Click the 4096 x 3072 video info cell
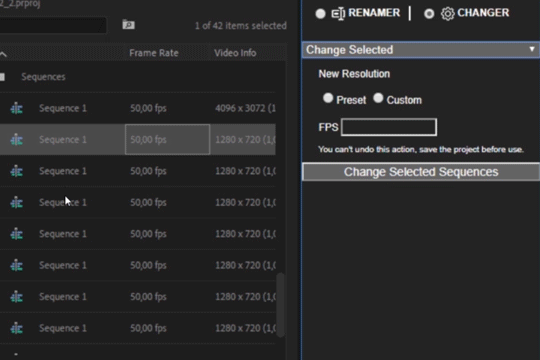540x360 pixels. [x=245, y=109]
